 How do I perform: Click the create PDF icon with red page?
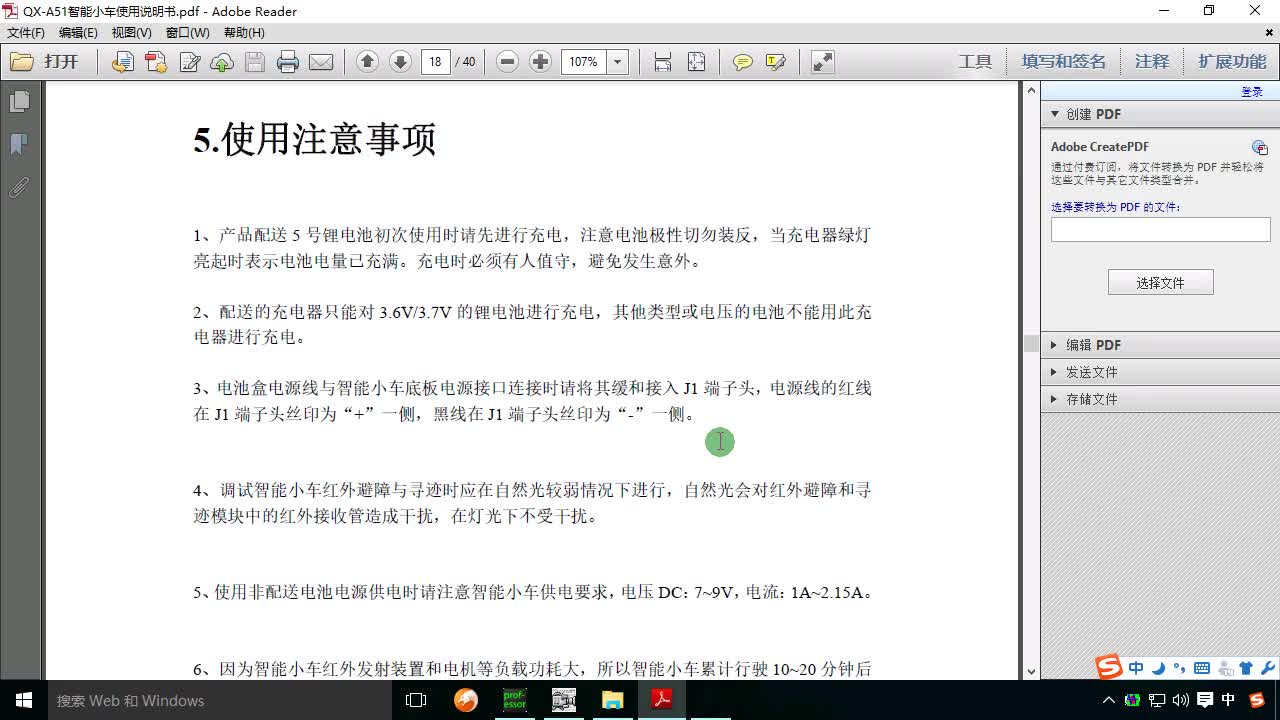tap(155, 62)
